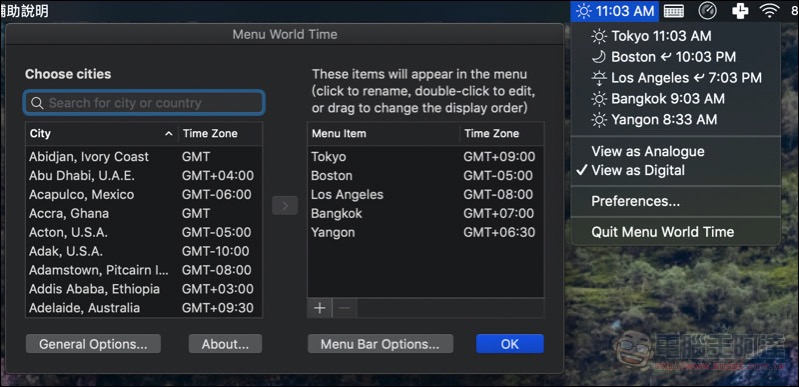The width and height of the screenshot is (799, 387).
Task: Open Preferences... from the menu
Action: click(x=676, y=201)
